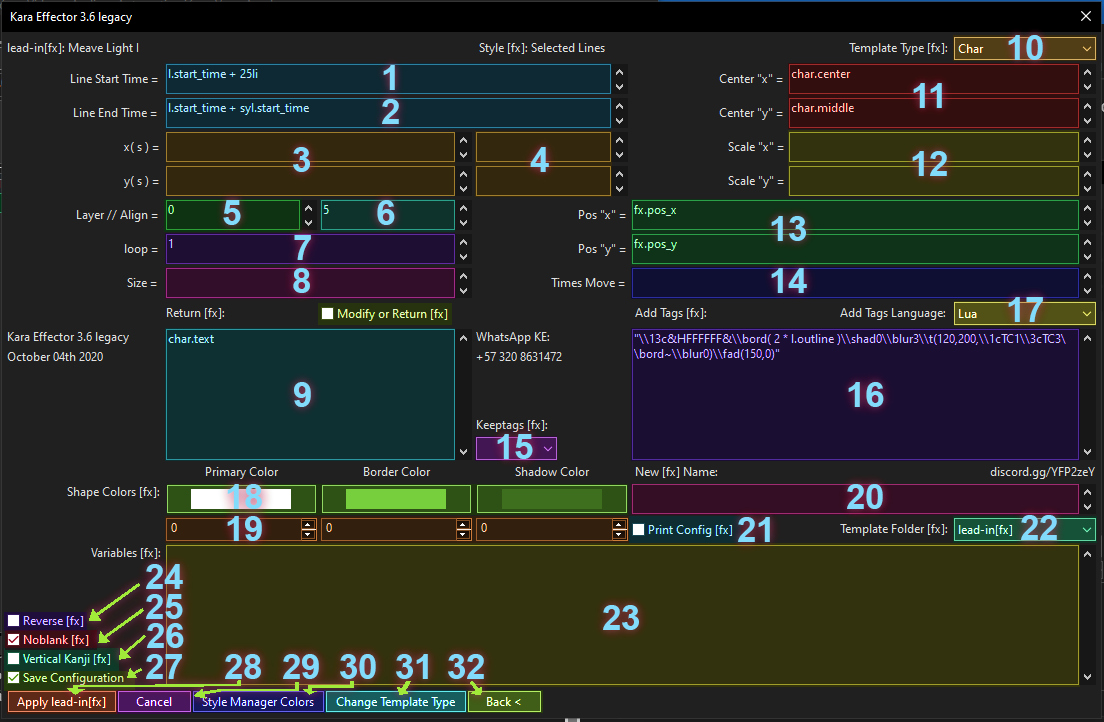Go back with the Back < button

[x=504, y=702]
